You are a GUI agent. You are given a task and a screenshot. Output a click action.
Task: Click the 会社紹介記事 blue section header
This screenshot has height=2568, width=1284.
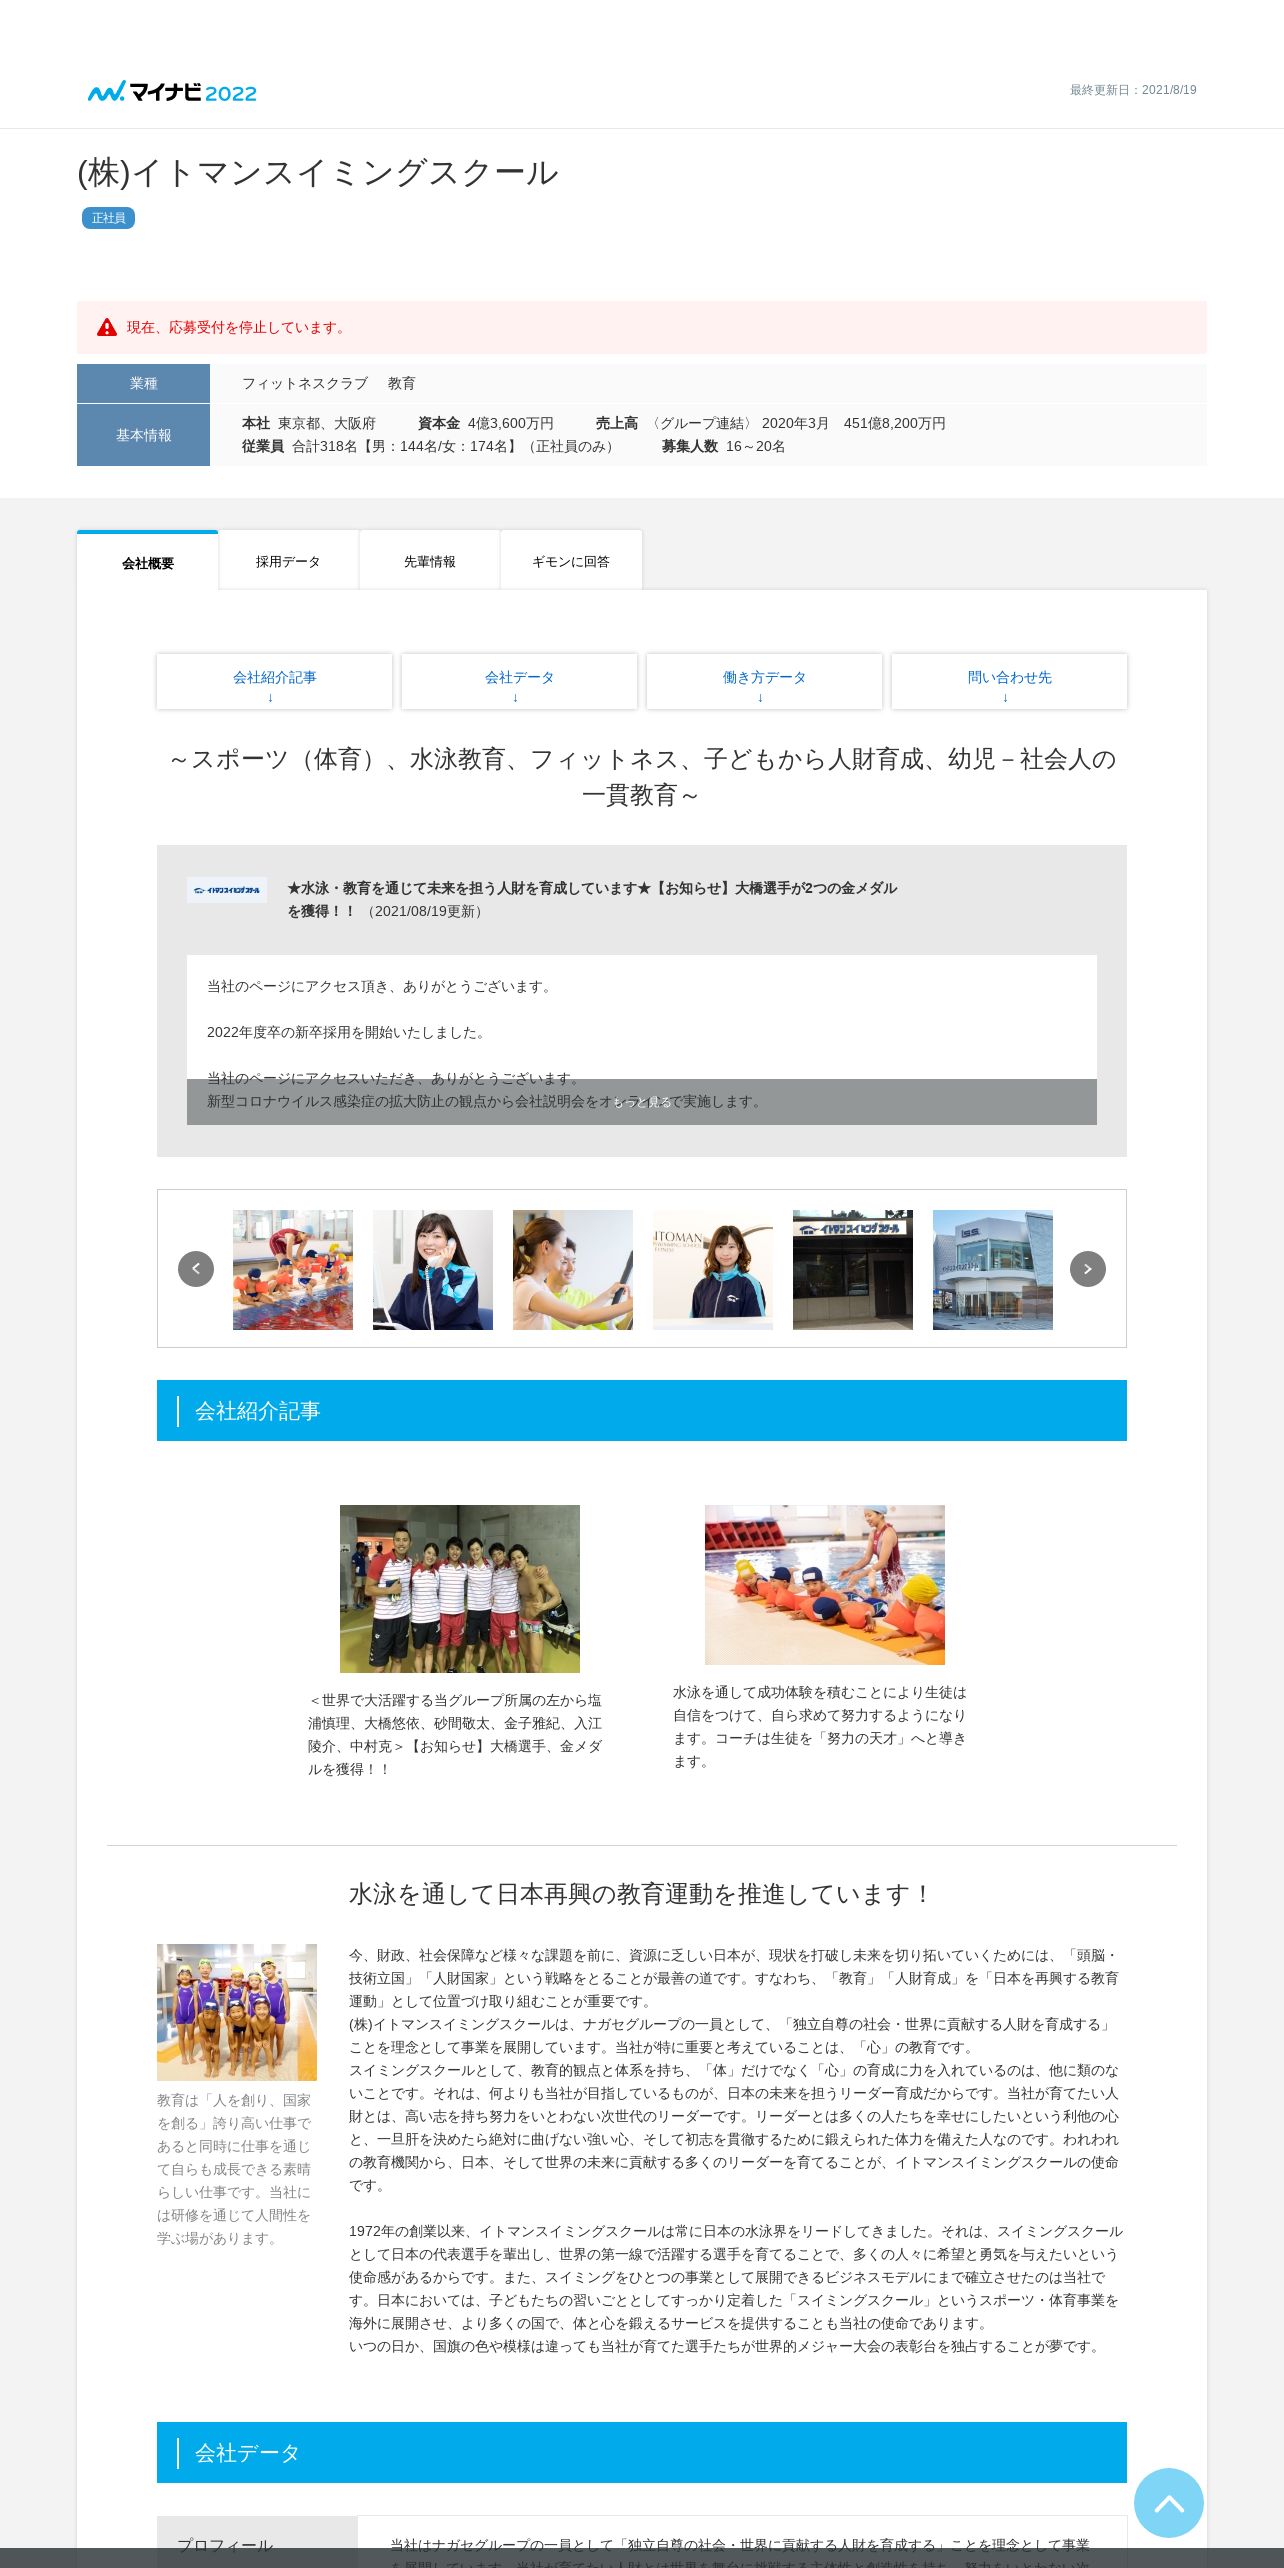point(642,1411)
